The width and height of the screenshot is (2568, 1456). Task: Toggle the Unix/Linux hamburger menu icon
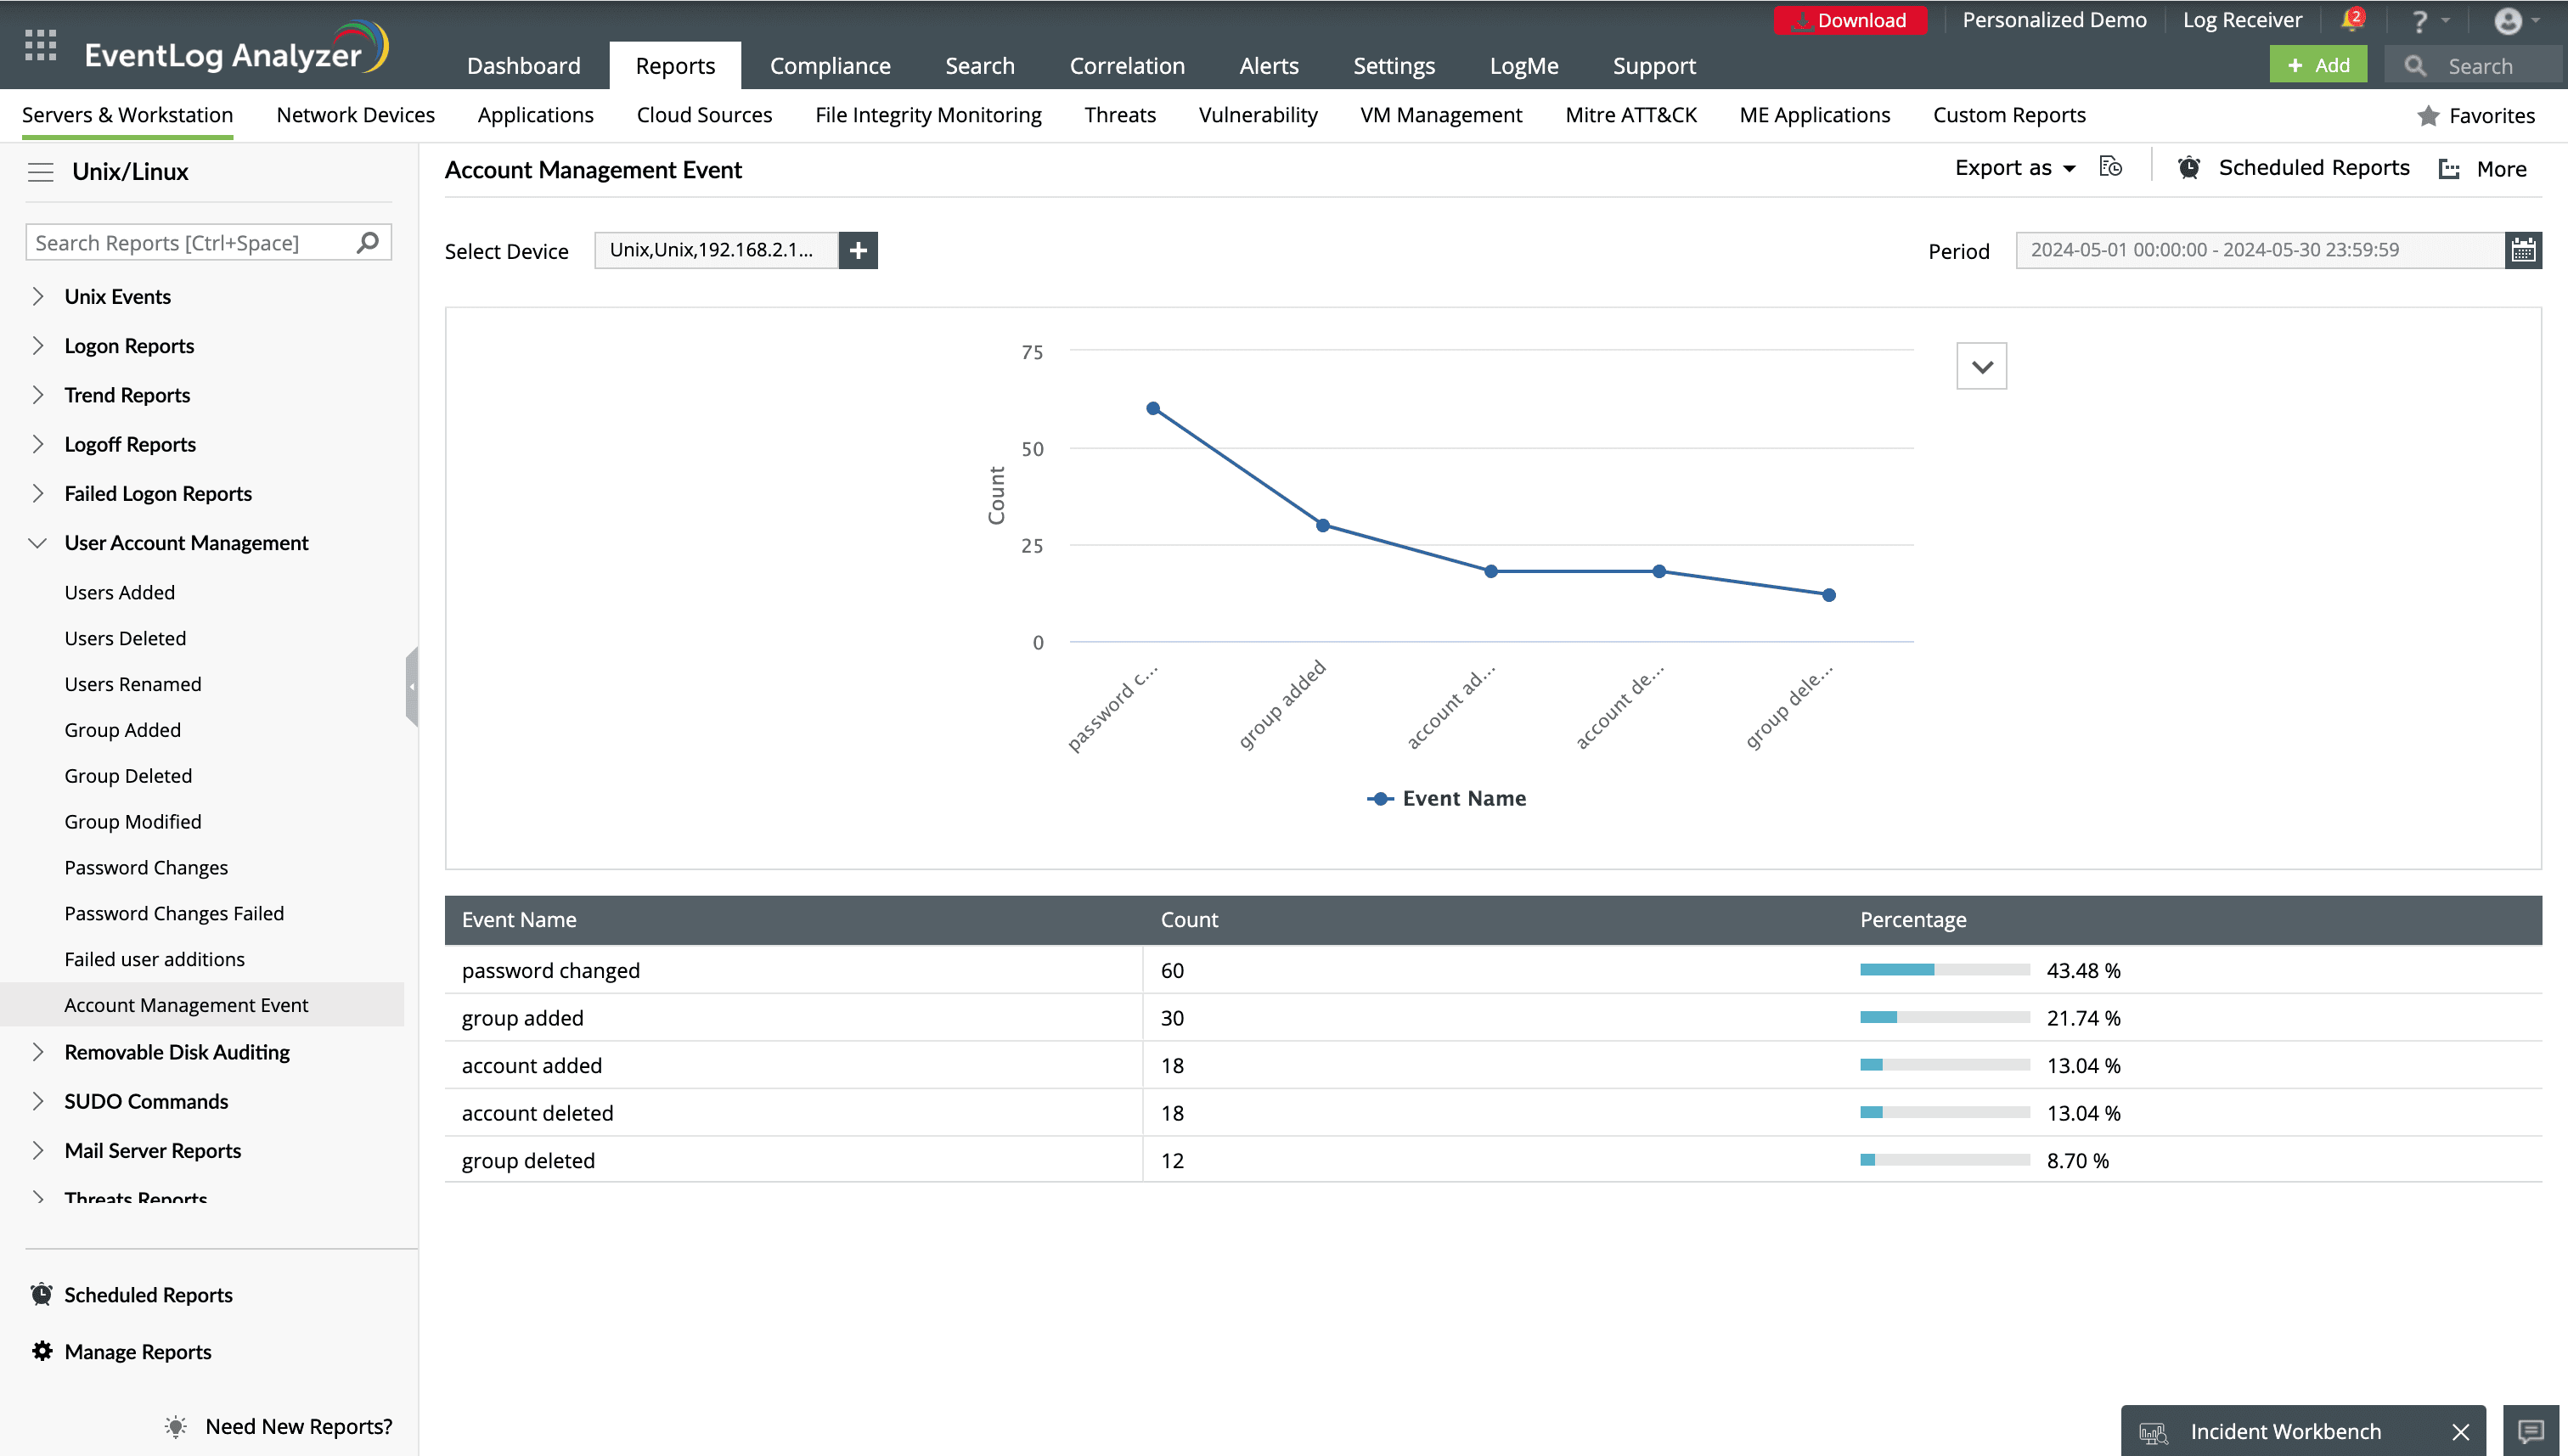(40, 172)
